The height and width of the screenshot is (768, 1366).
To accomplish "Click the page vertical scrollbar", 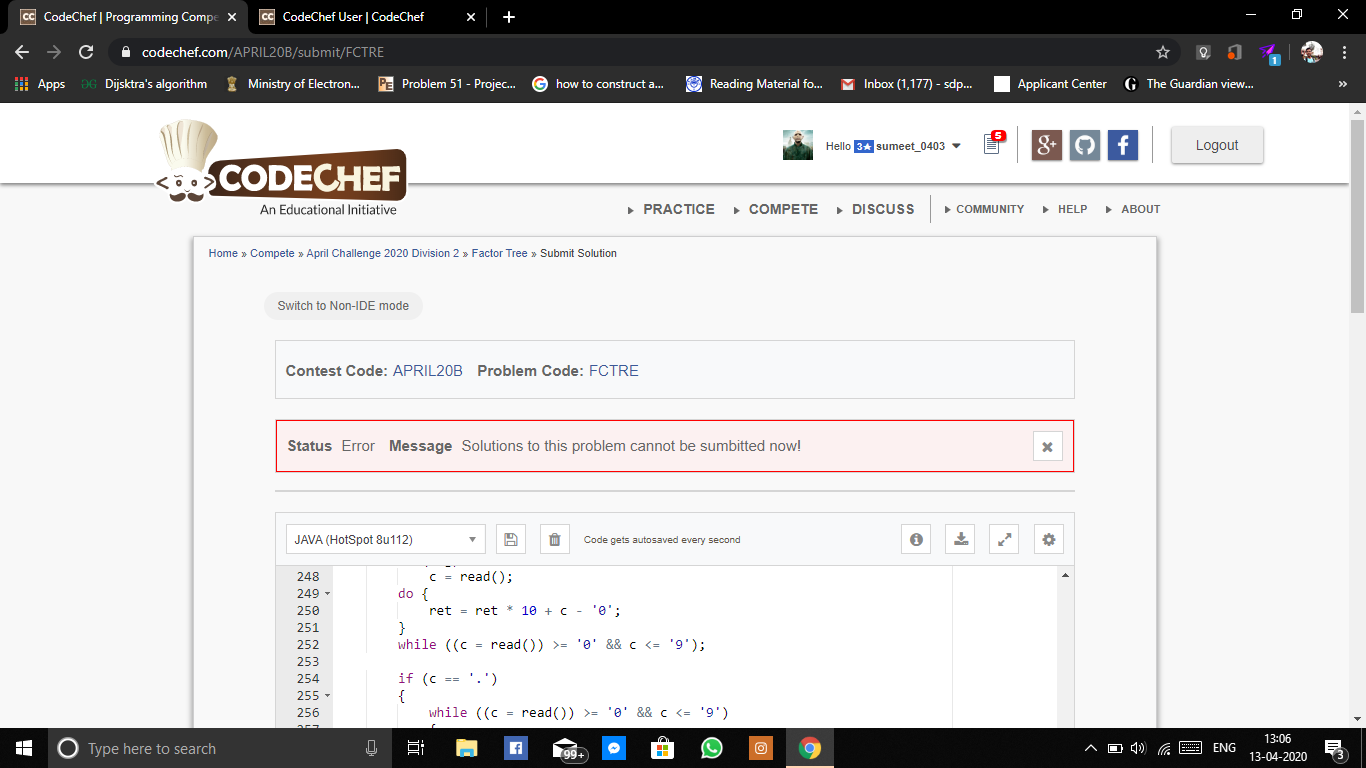I will pyautogui.click(x=1357, y=215).
